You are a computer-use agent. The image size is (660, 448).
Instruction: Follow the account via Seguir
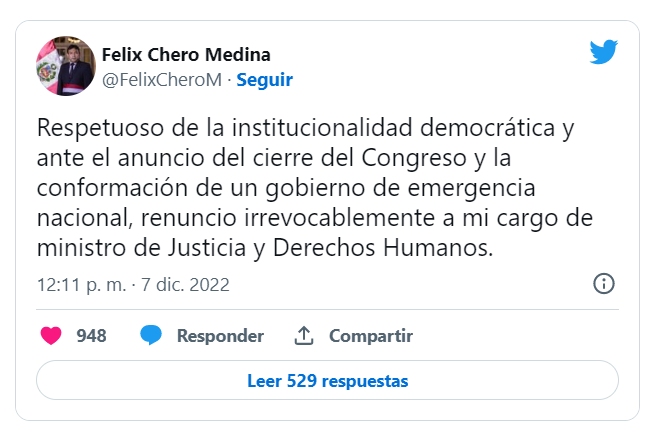[264, 79]
